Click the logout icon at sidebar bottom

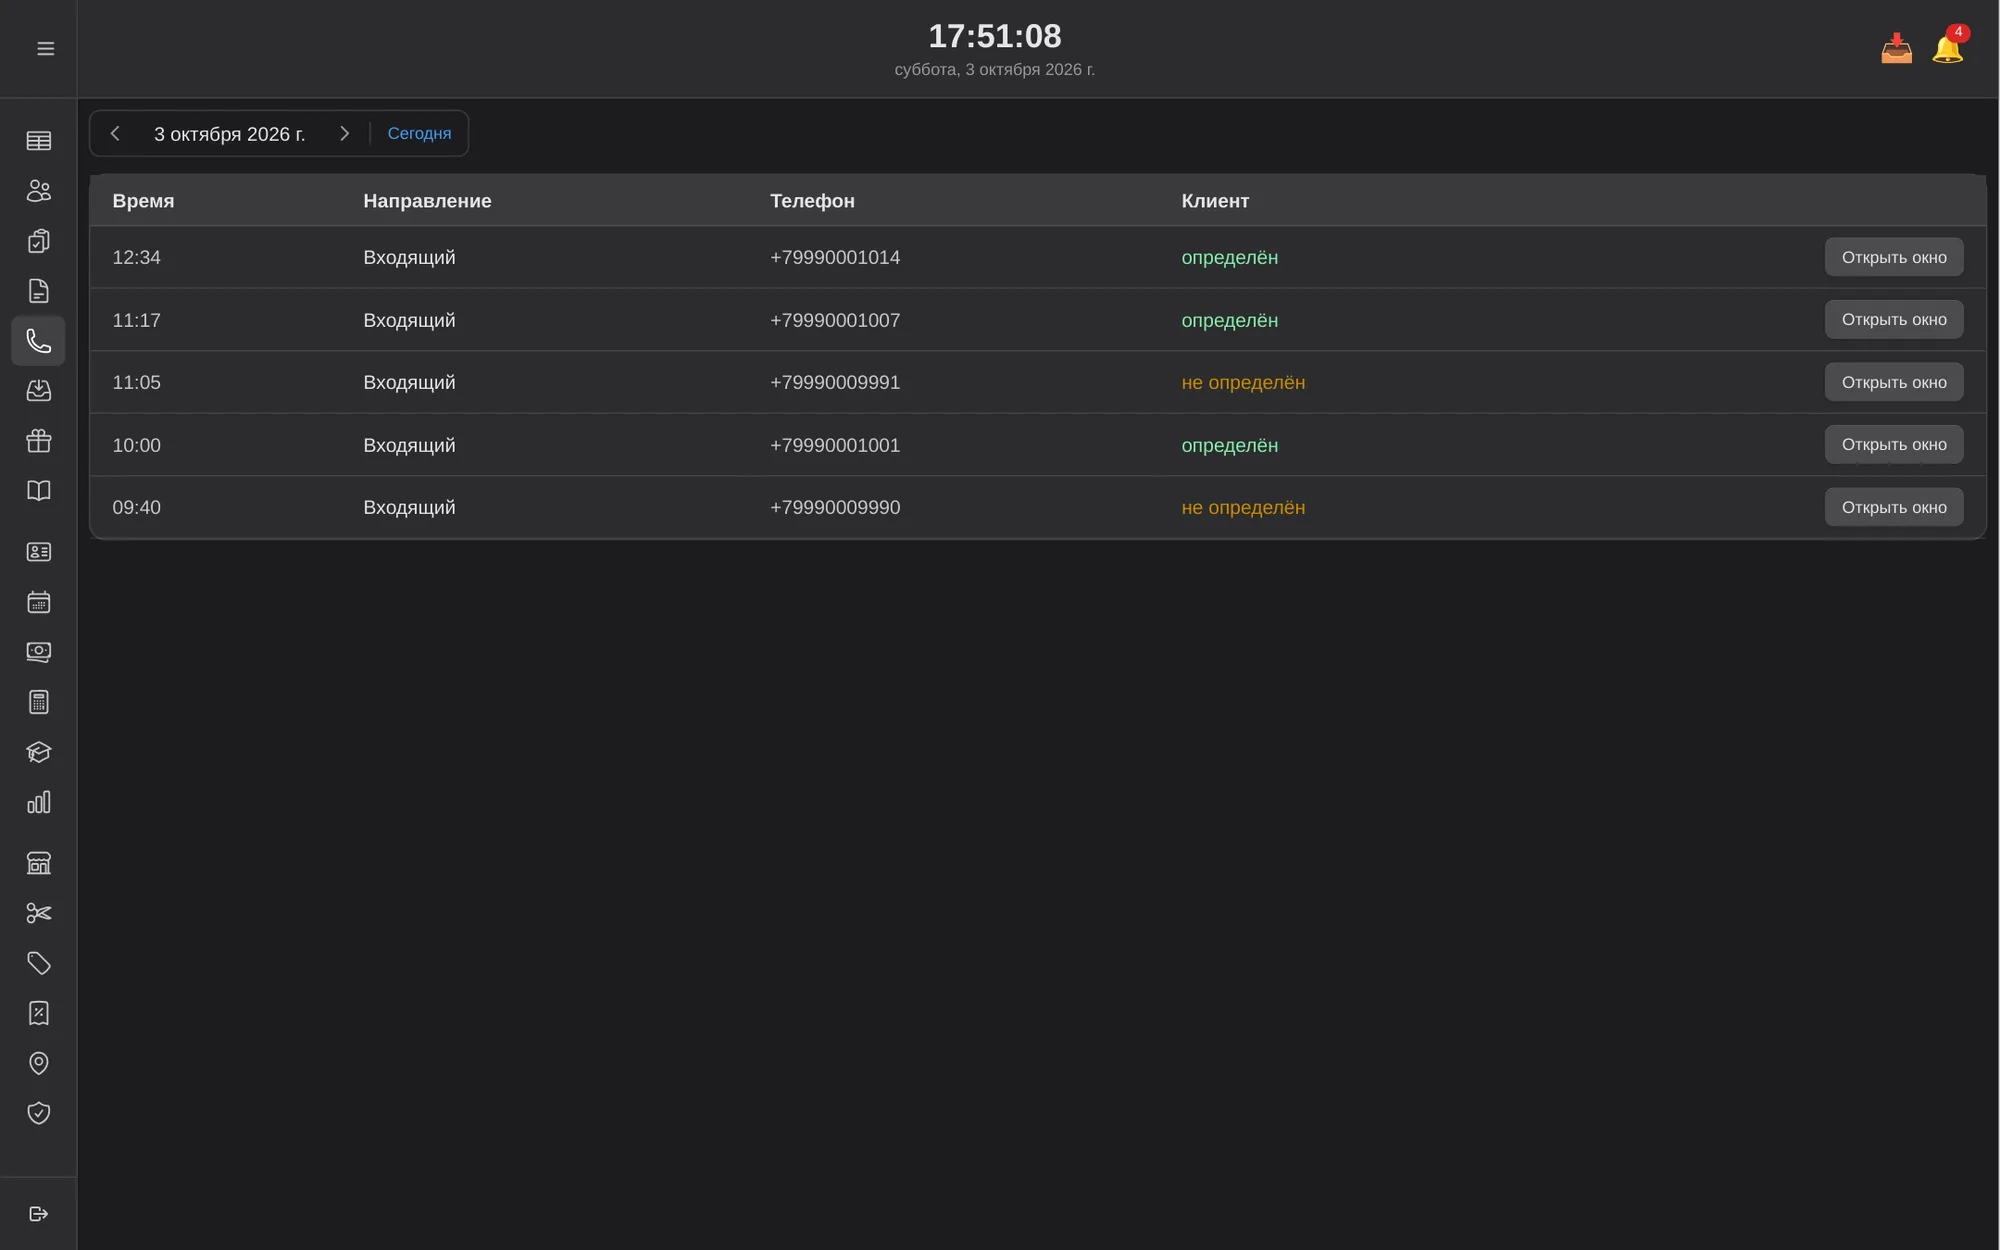coord(38,1214)
